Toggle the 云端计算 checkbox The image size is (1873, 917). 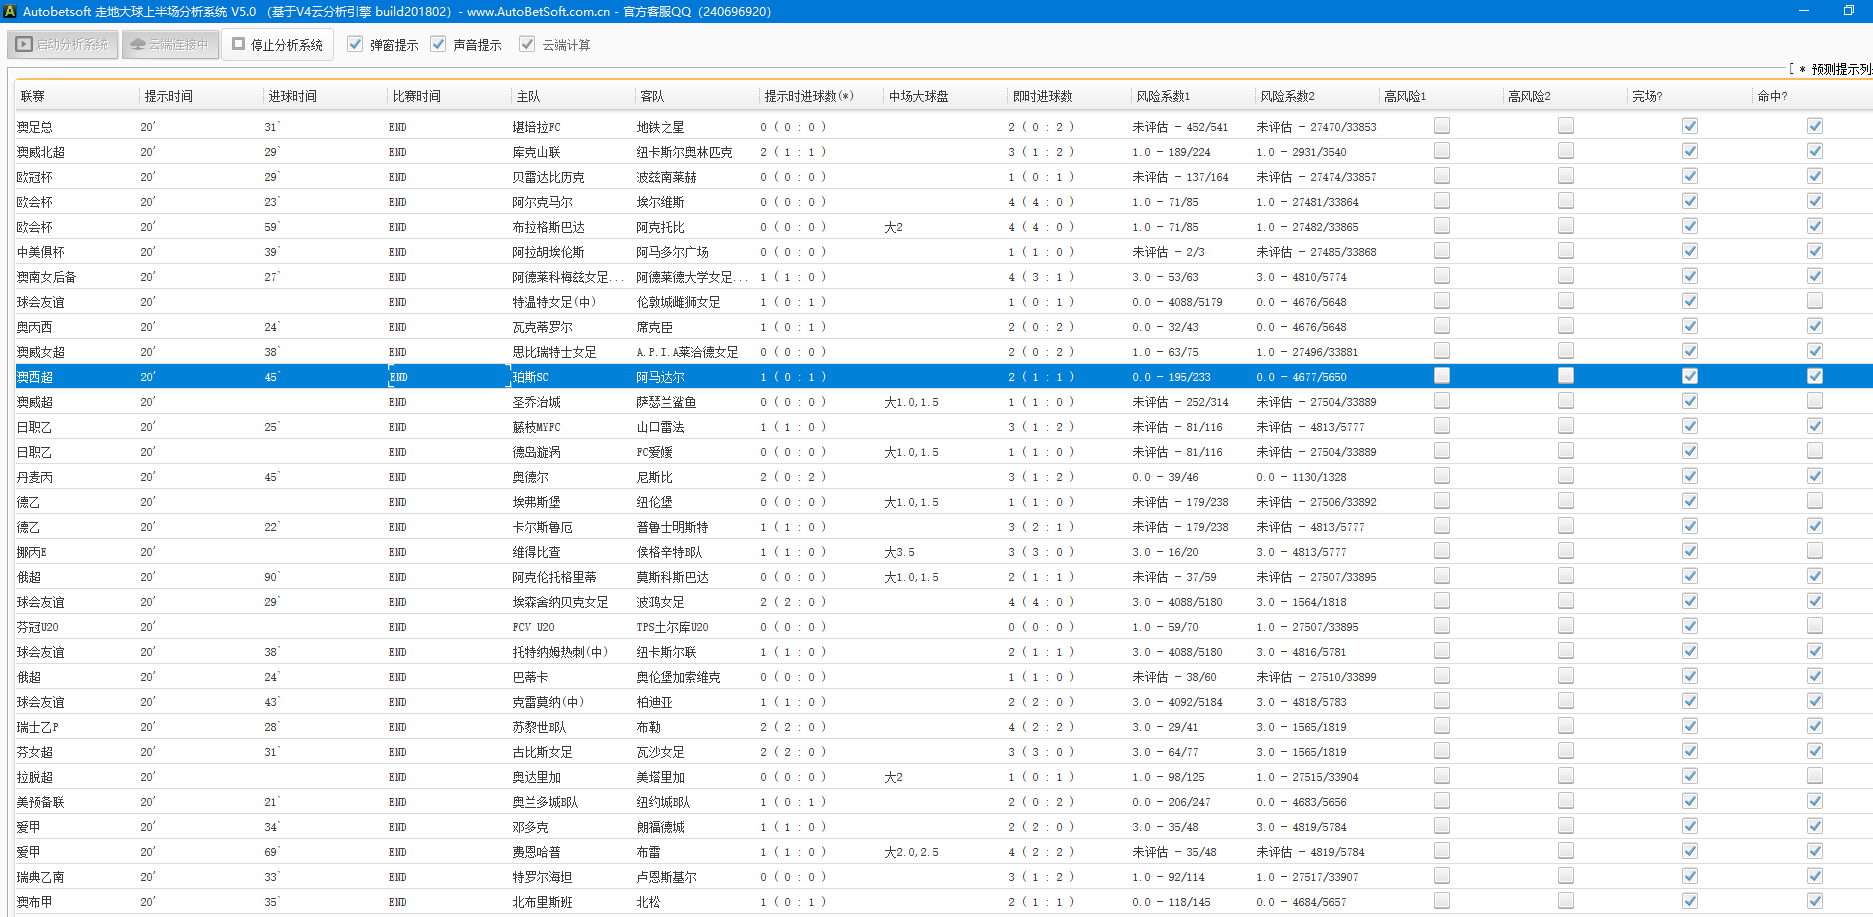[x=527, y=44]
